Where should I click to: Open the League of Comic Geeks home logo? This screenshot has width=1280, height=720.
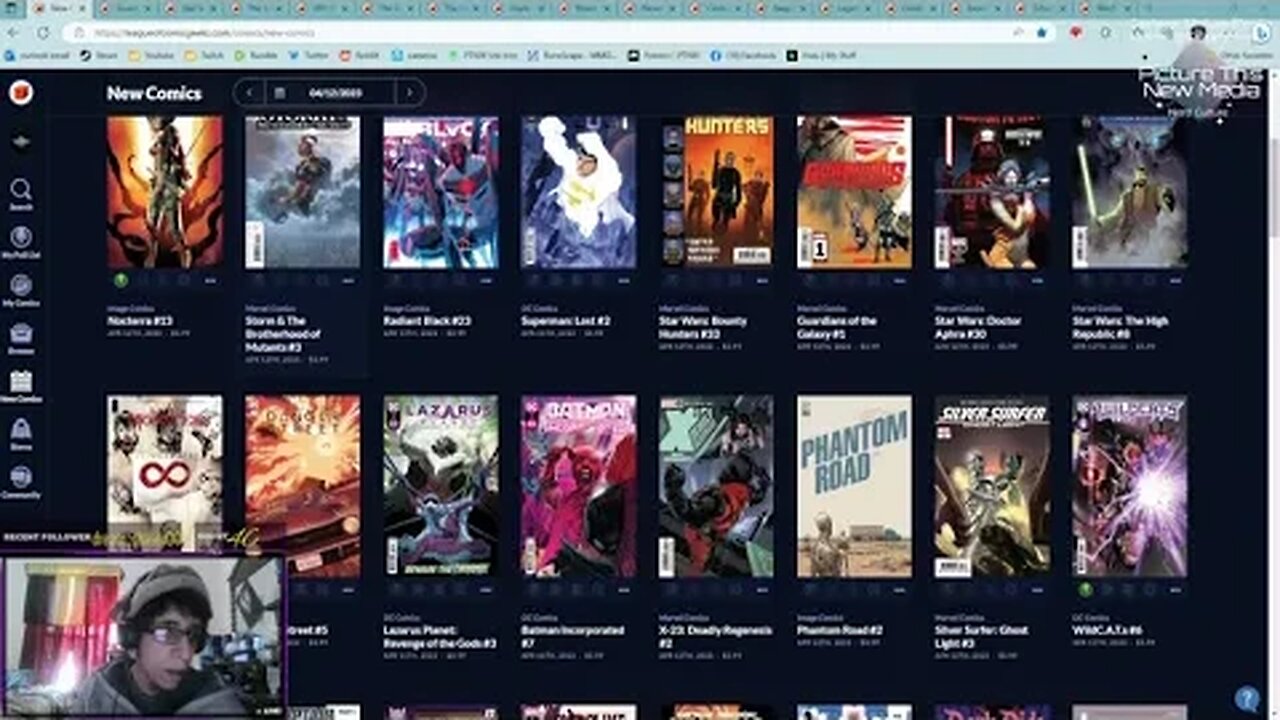[x=21, y=94]
